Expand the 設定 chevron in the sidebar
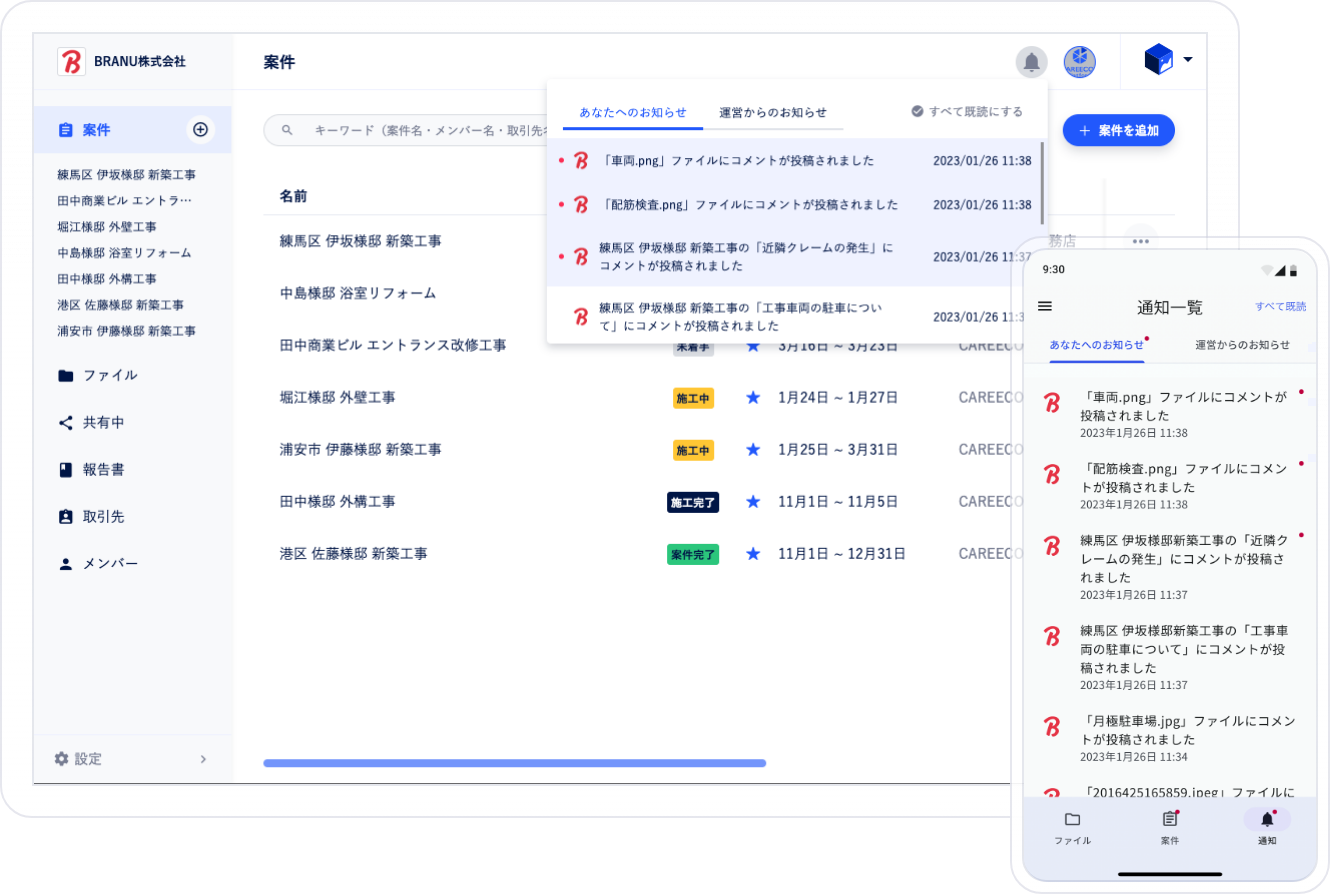This screenshot has height=894, width=1330. (203, 758)
